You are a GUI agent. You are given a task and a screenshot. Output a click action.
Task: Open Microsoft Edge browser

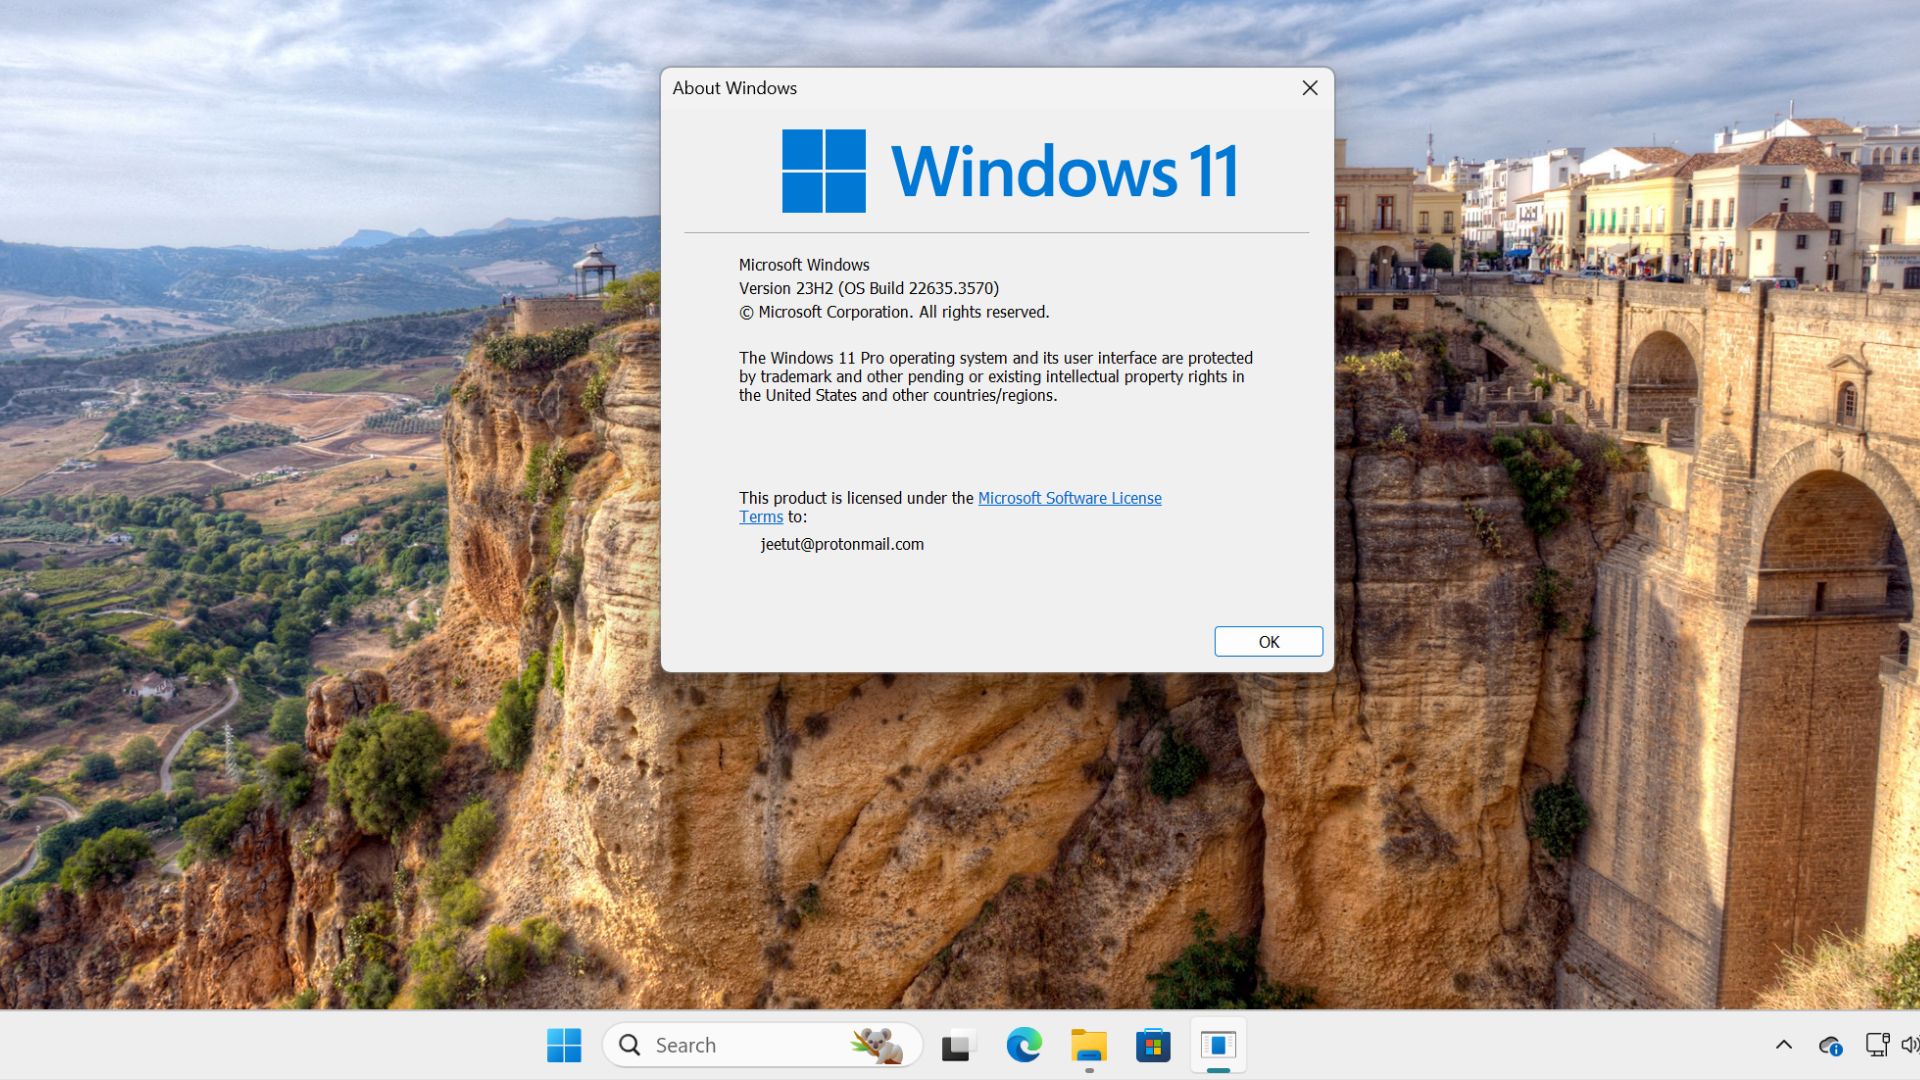tap(1025, 1044)
